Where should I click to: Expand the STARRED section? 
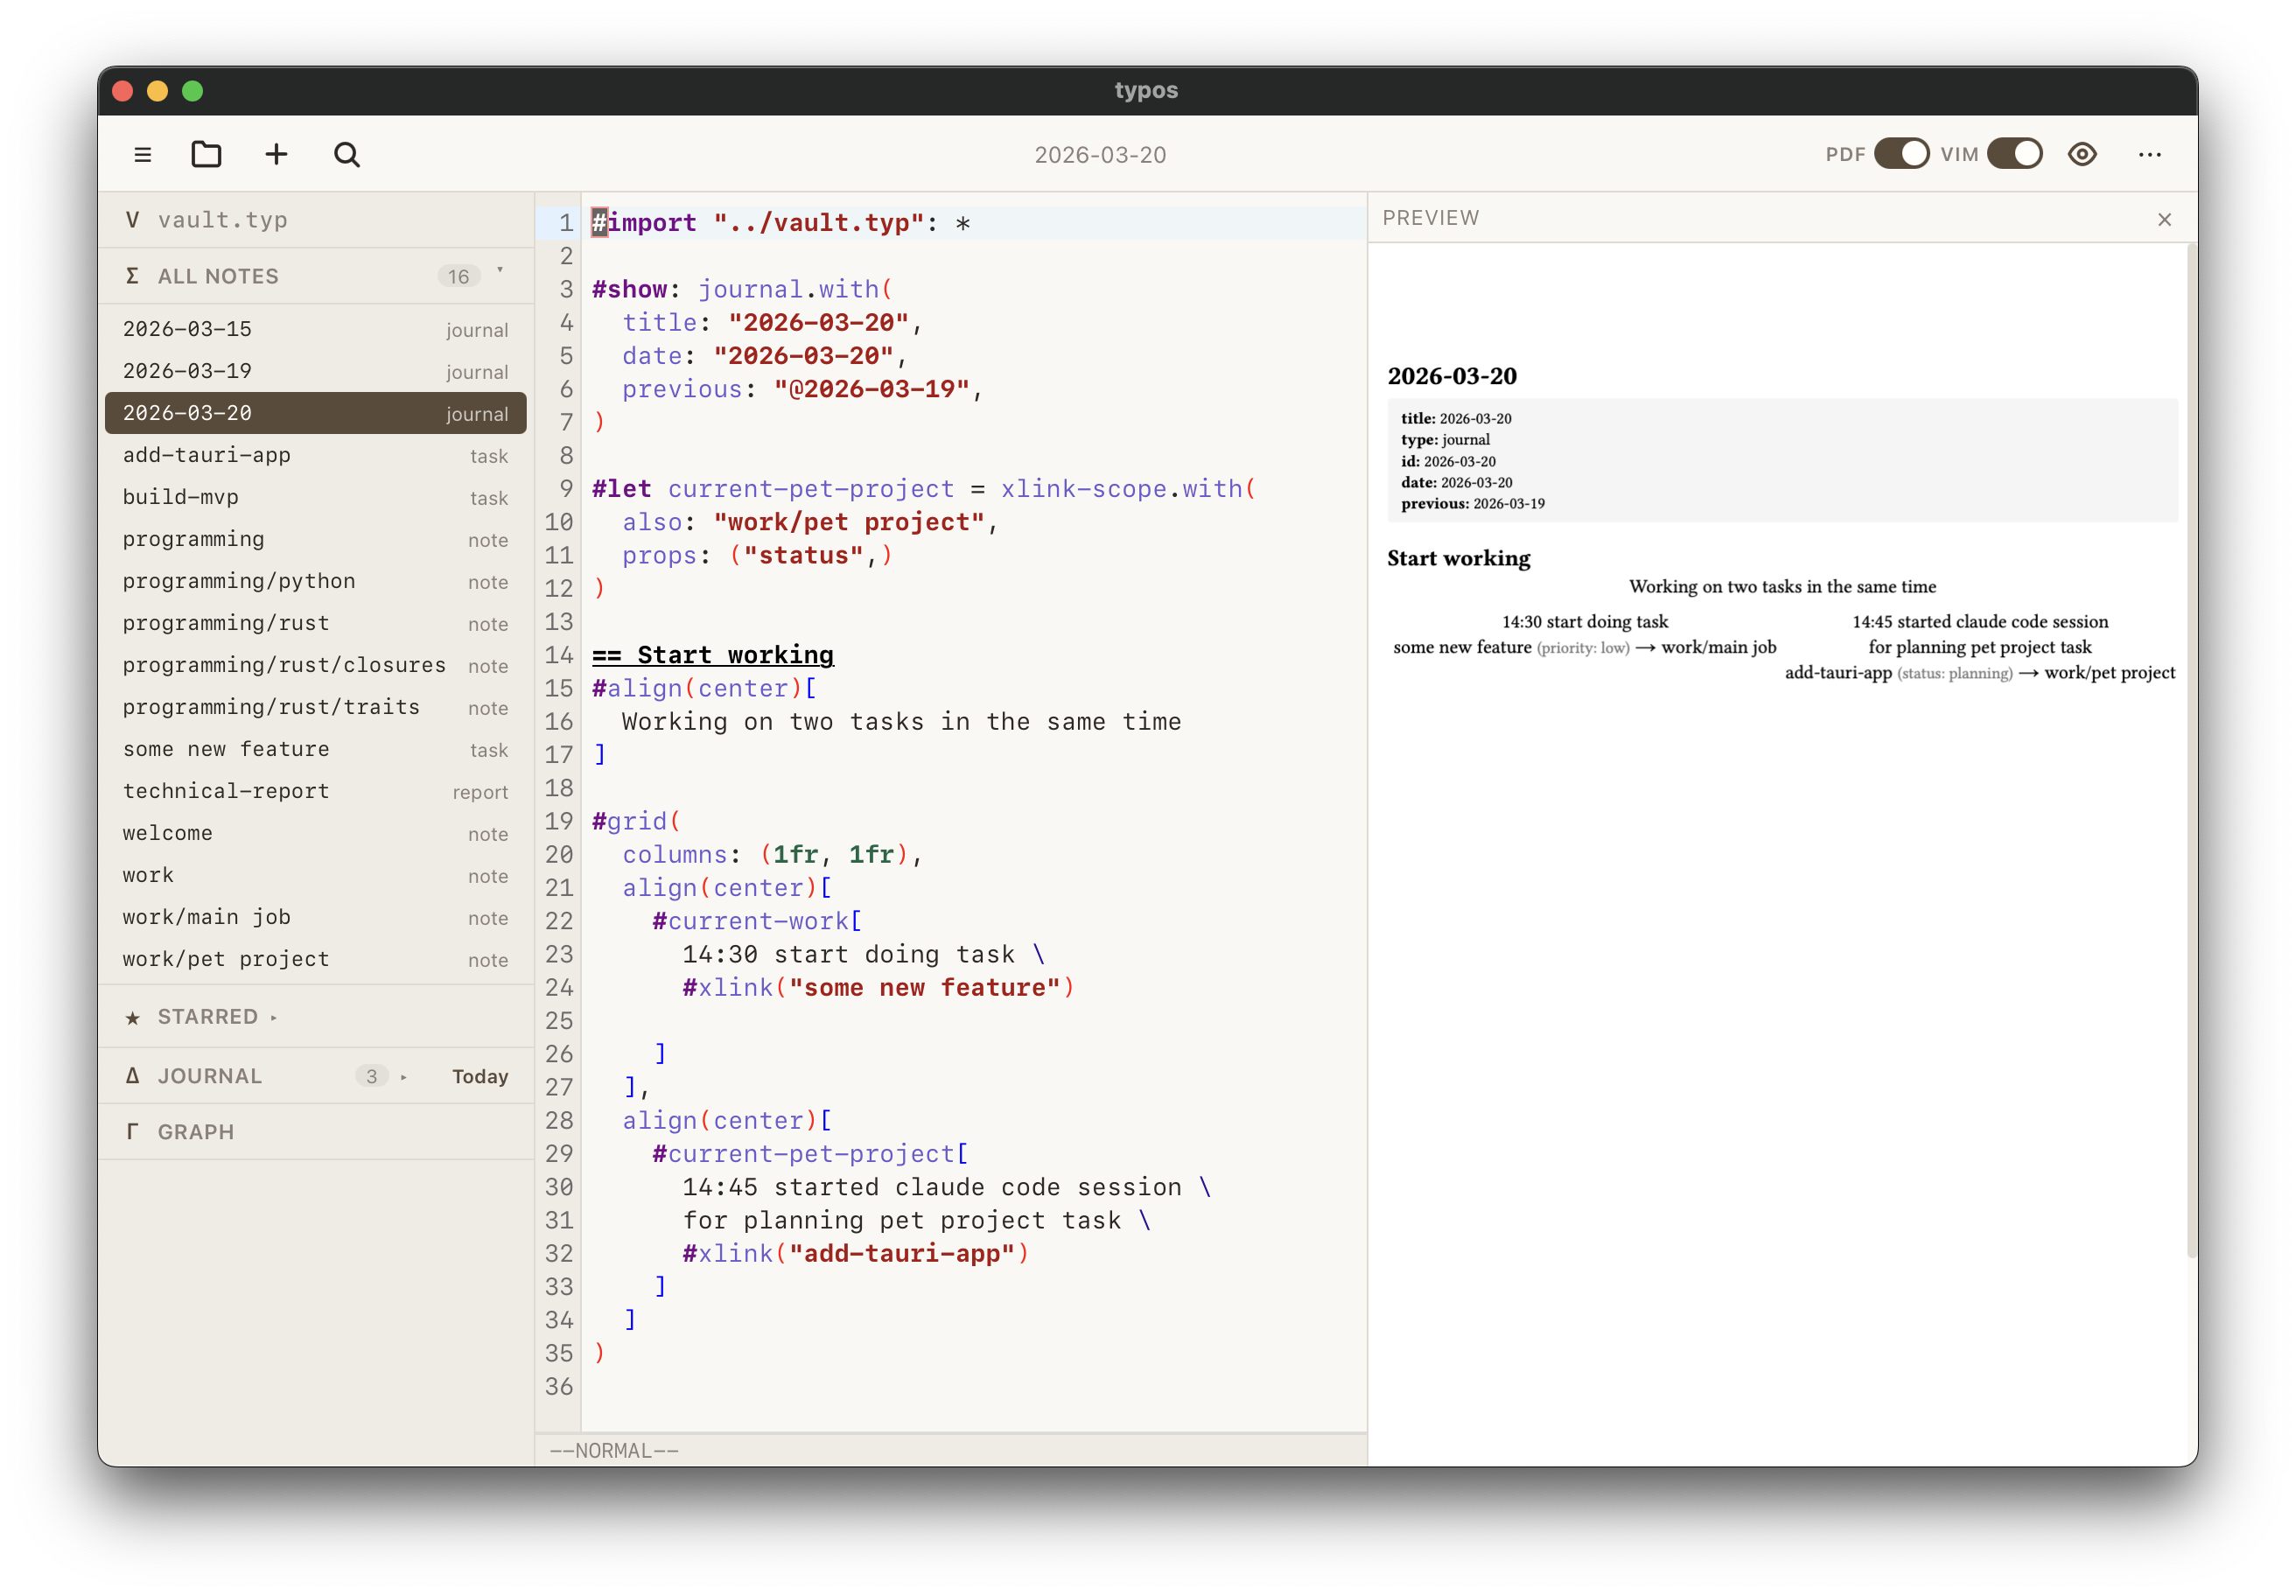(x=273, y=1016)
